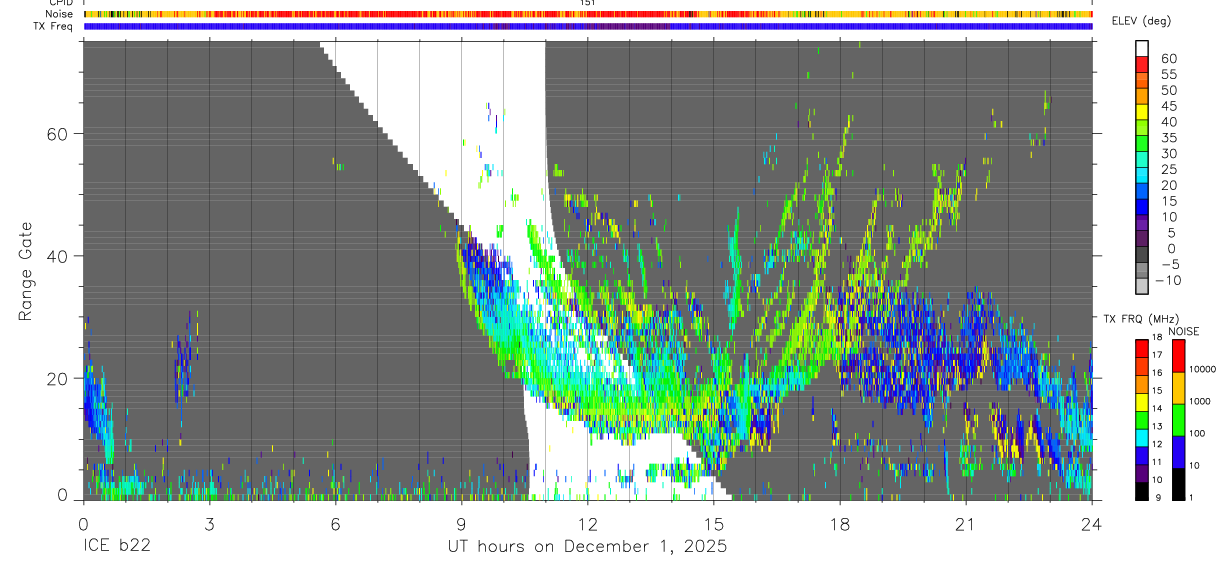The width and height of the screenshot is (1228, 567).
Task: Pick green NOISE swatch between 1000 and 100
Action: click(1180, 420)
